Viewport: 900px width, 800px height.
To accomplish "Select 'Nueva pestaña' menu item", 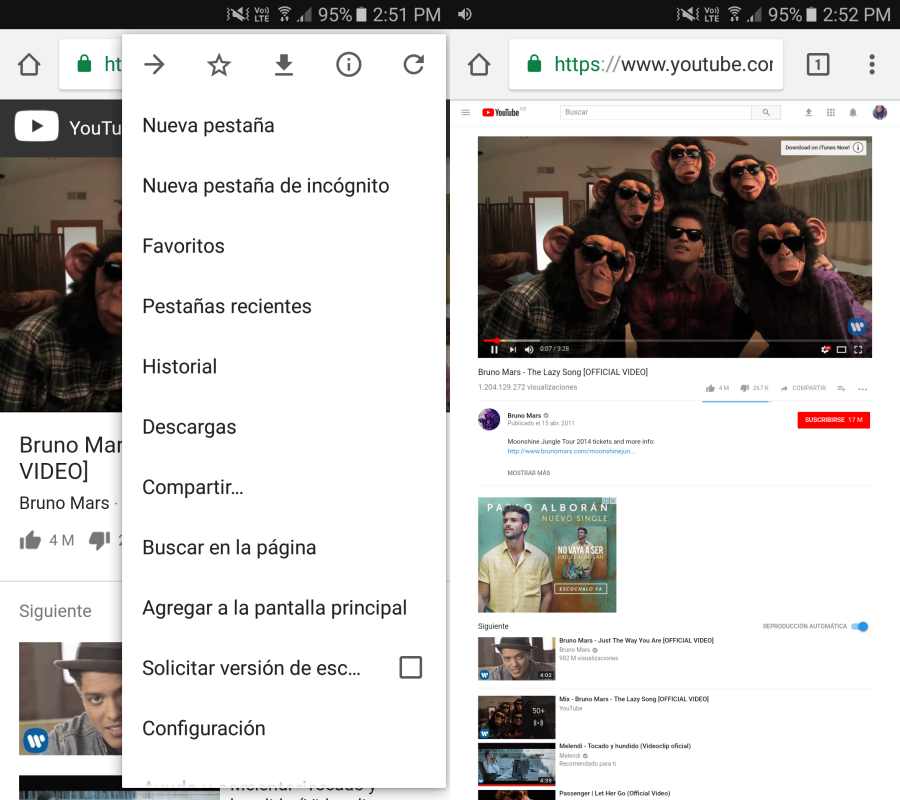I will [x=284, y=126].
